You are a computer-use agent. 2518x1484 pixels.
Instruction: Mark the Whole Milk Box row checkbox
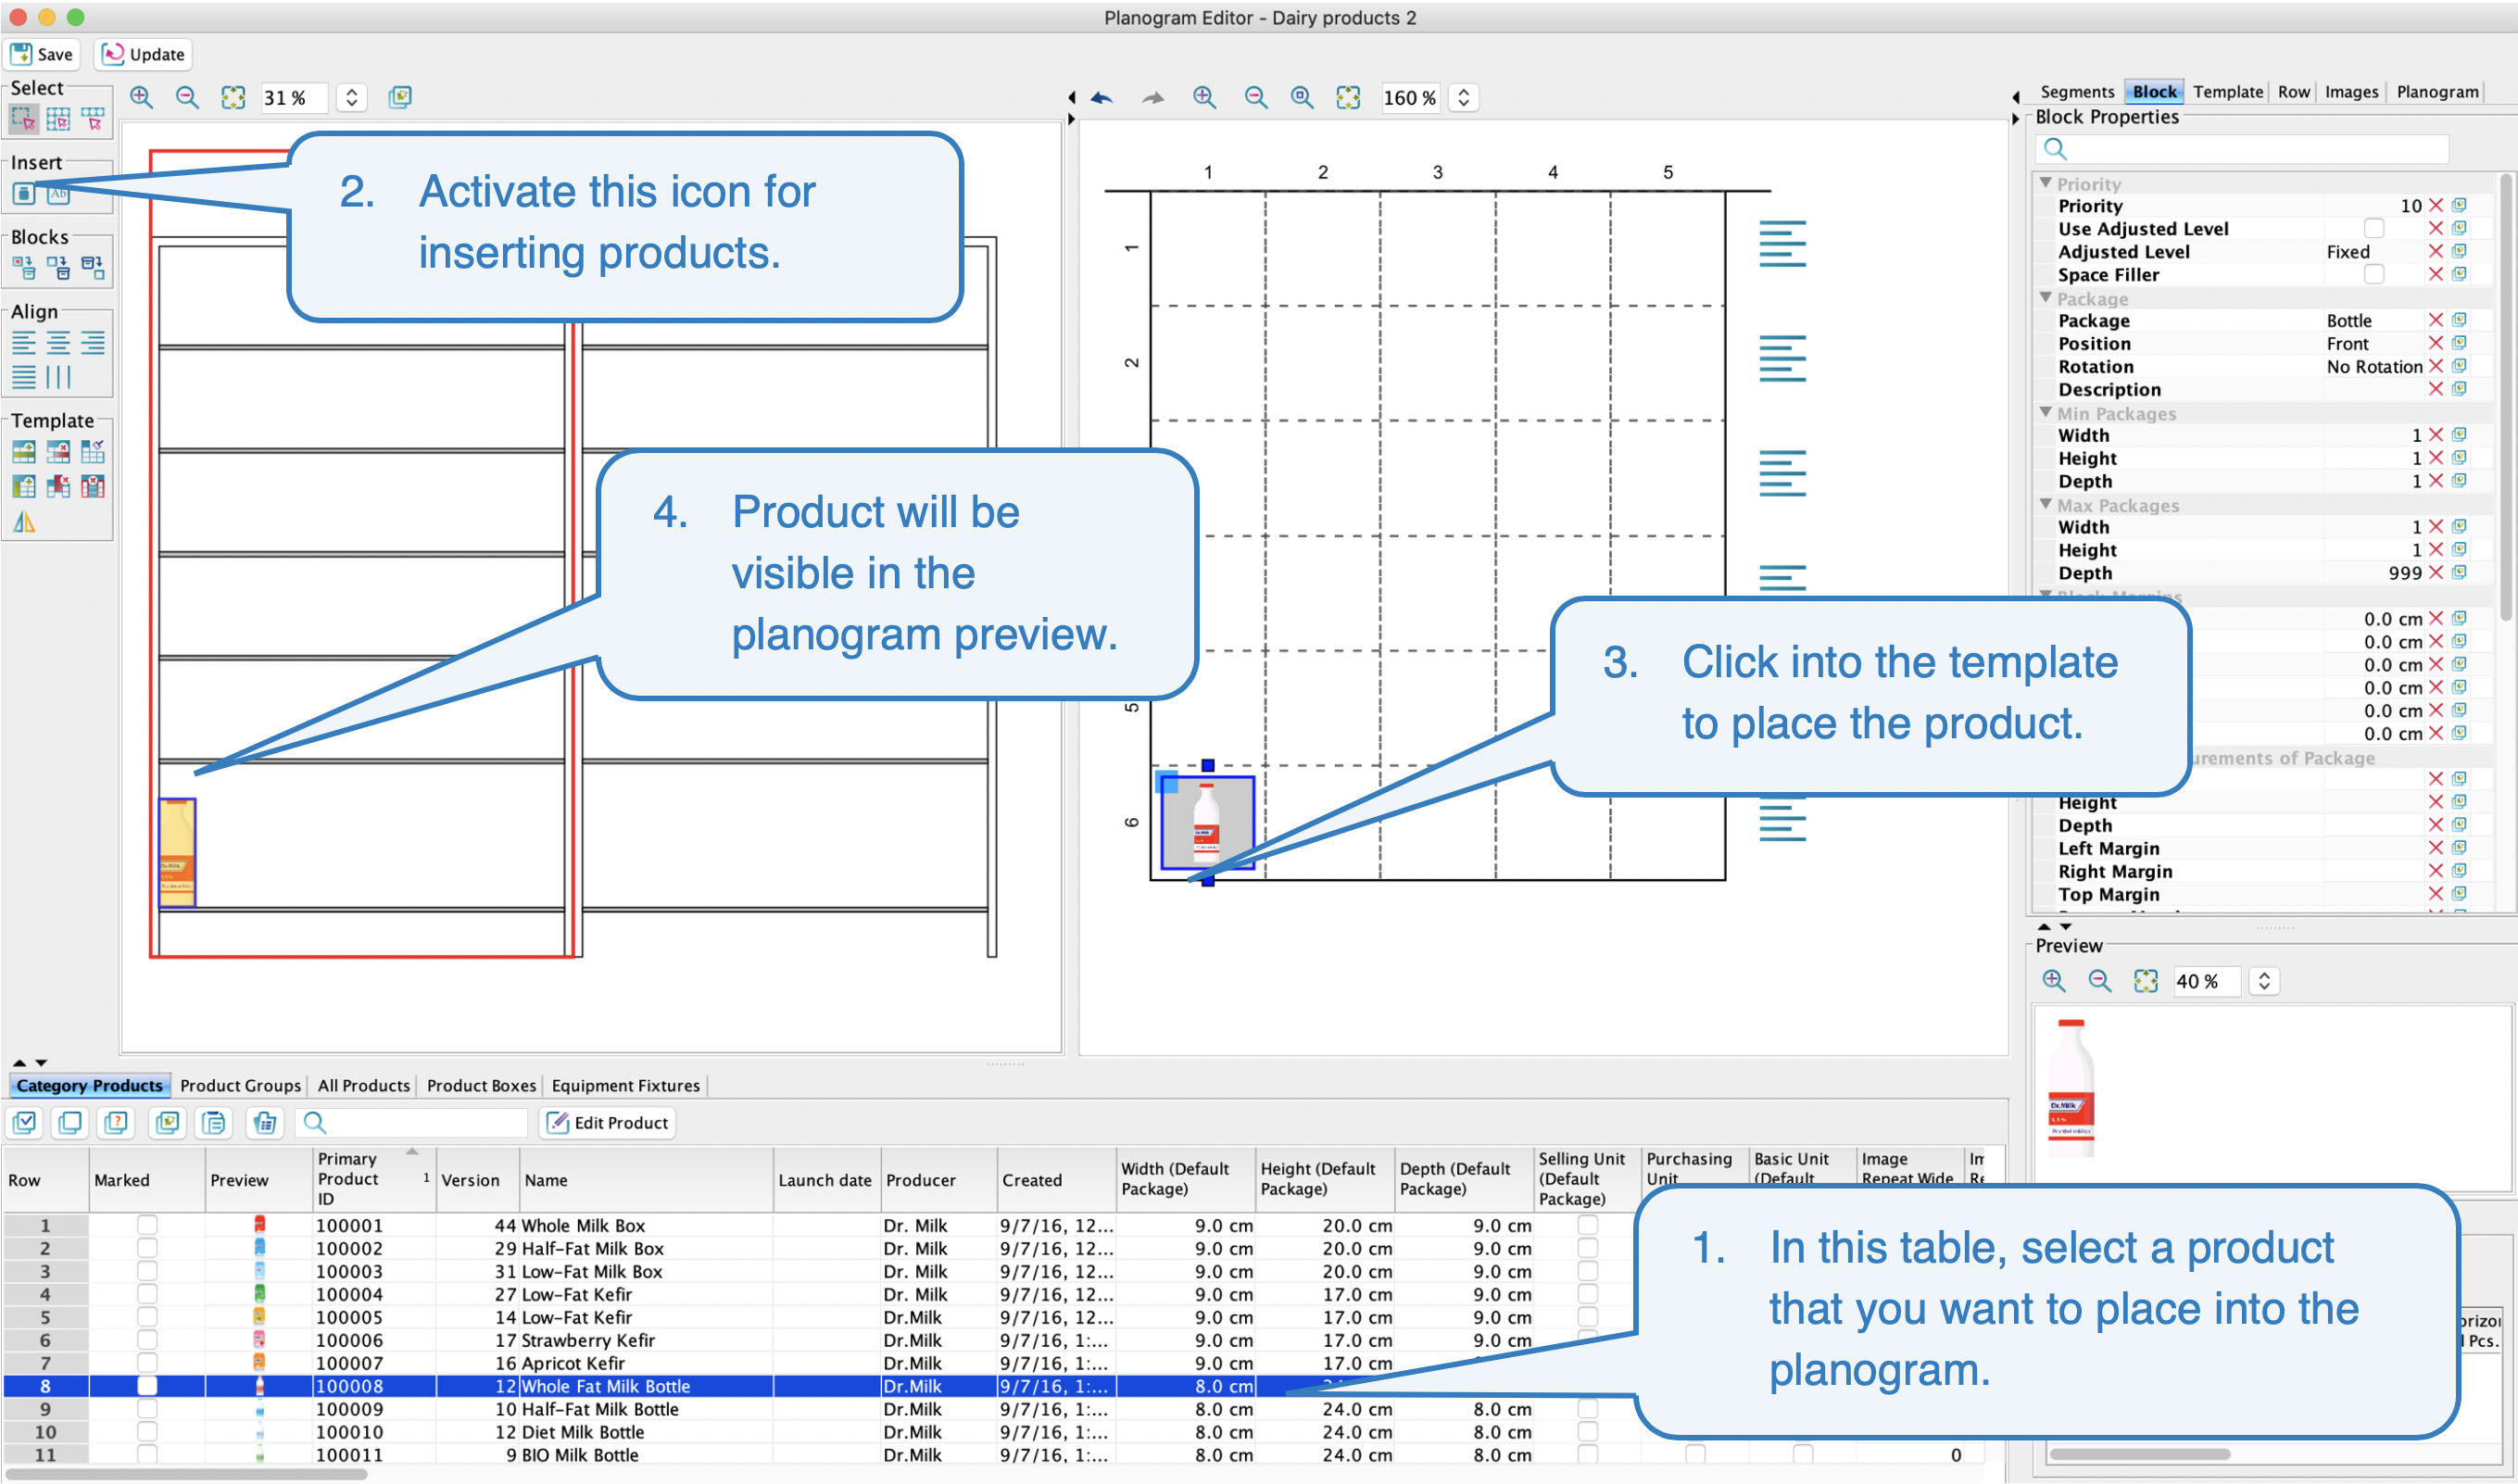[147, 1225]
